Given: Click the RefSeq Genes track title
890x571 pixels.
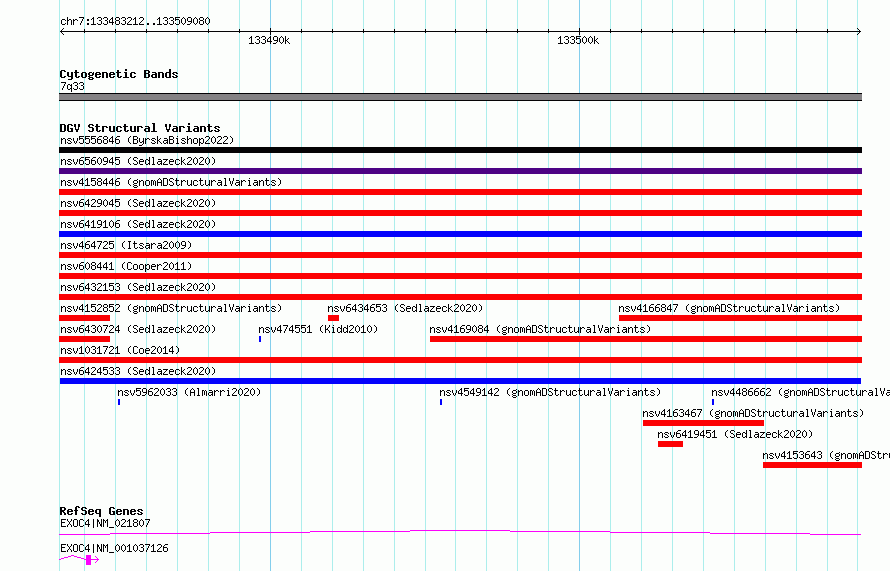Looking at the screenshot, I should (x=101, y=511).
